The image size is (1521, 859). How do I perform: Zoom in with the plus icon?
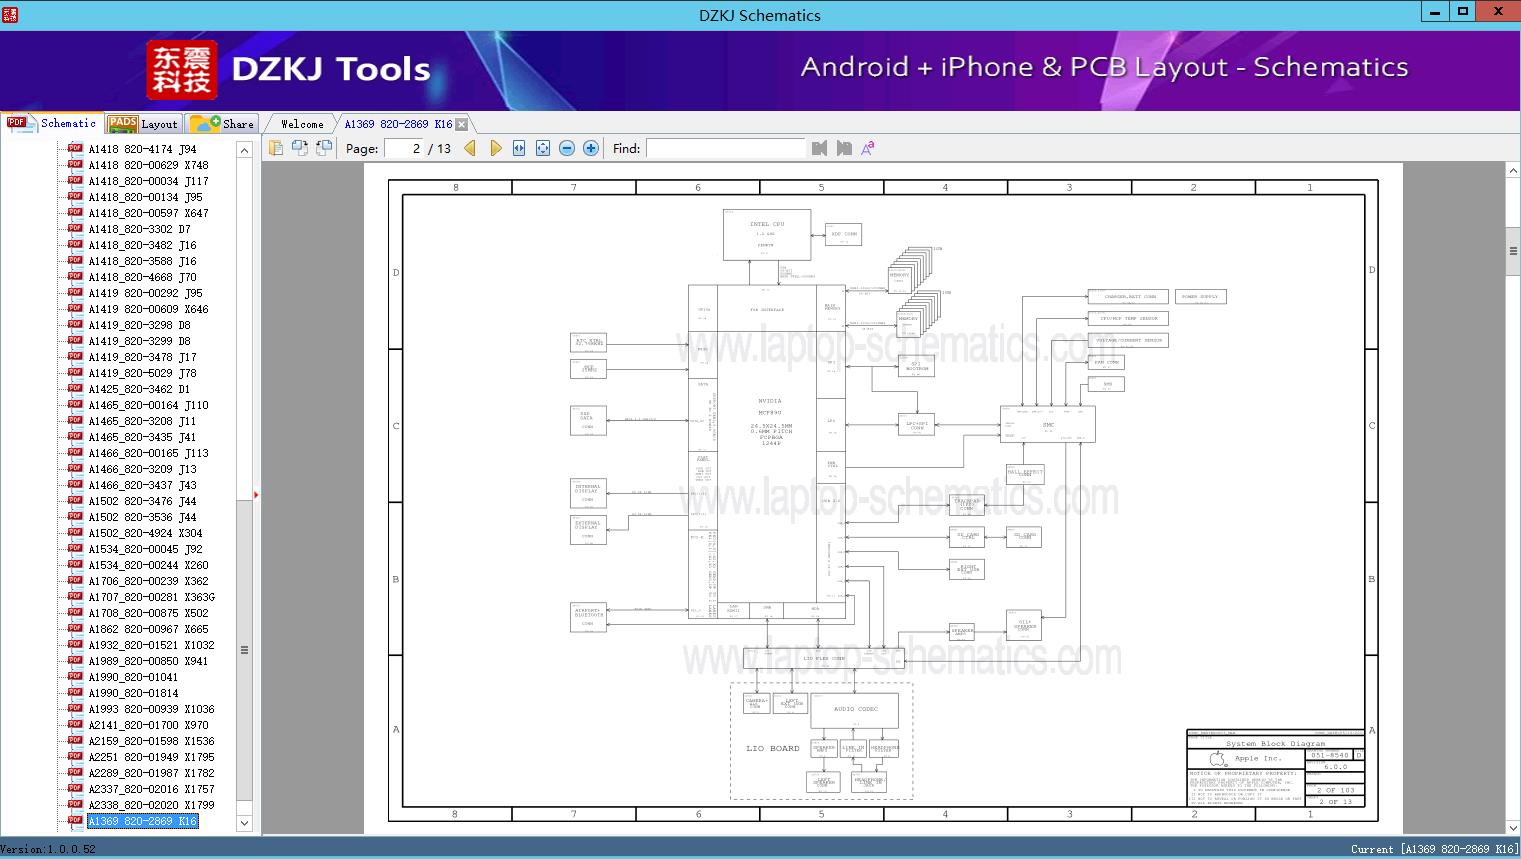click(591, 148)
